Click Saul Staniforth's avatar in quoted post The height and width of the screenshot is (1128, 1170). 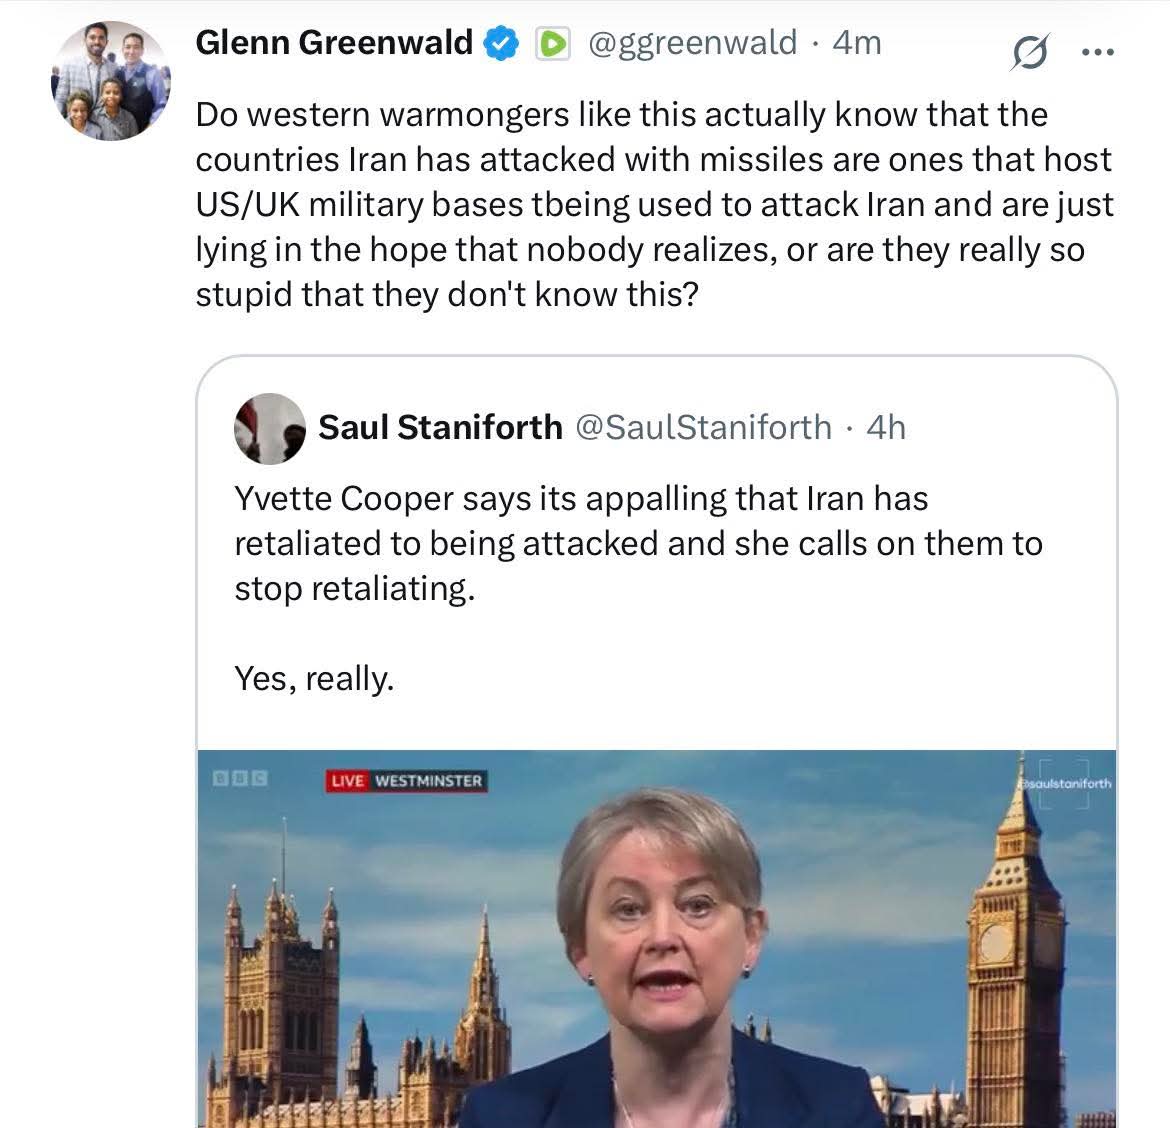click(x=269, y=428)
